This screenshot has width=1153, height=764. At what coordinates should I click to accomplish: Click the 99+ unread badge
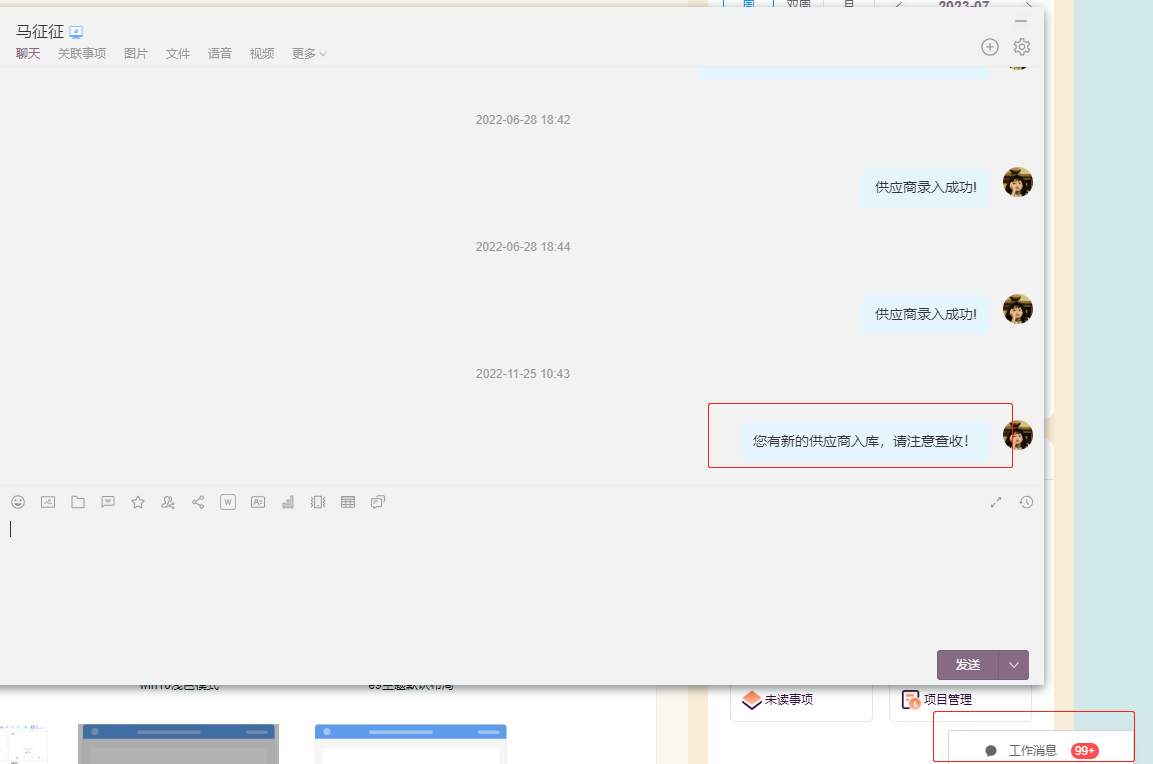coord(1085,751)
